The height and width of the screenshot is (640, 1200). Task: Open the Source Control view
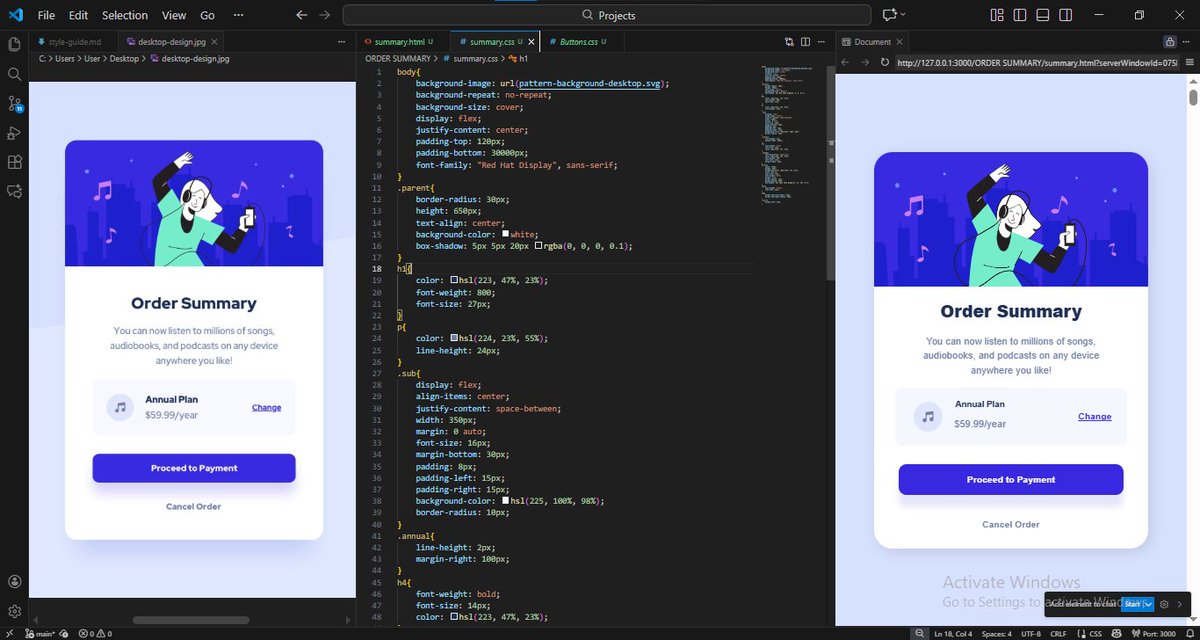point(14,104)
